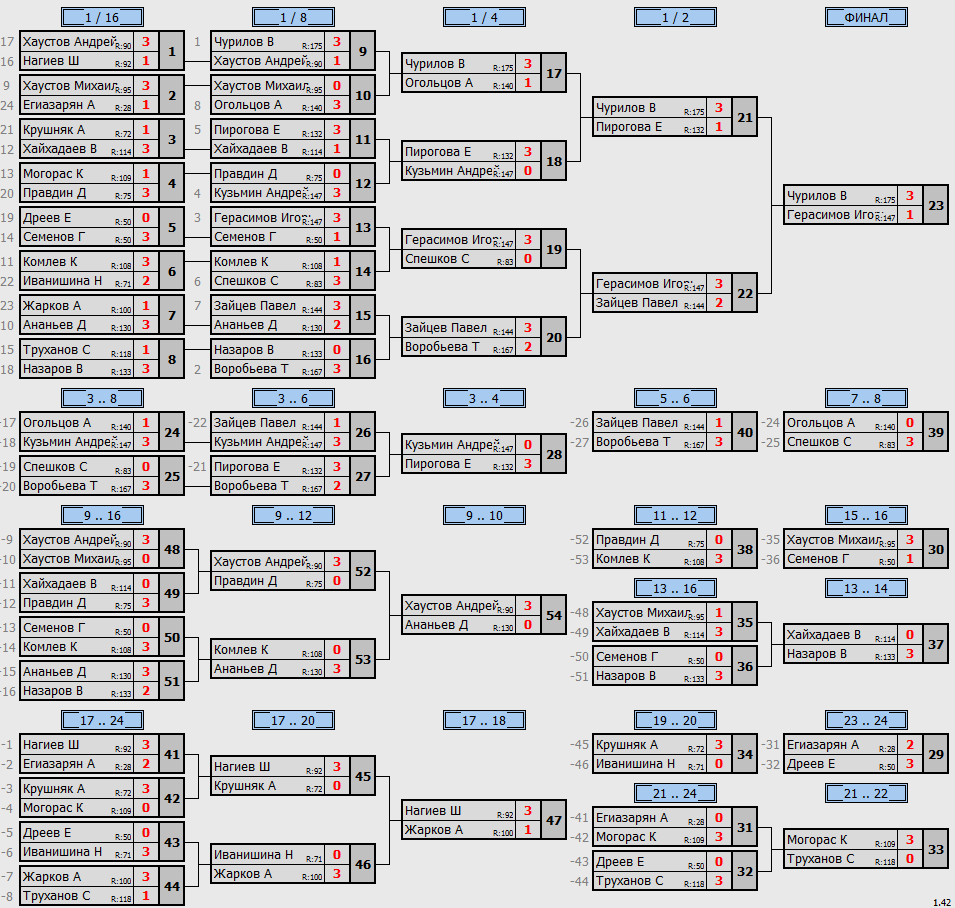The image size is (955, 908).
Task: Click match number box 5 beside Дреев Е
Action: (172, 227)
